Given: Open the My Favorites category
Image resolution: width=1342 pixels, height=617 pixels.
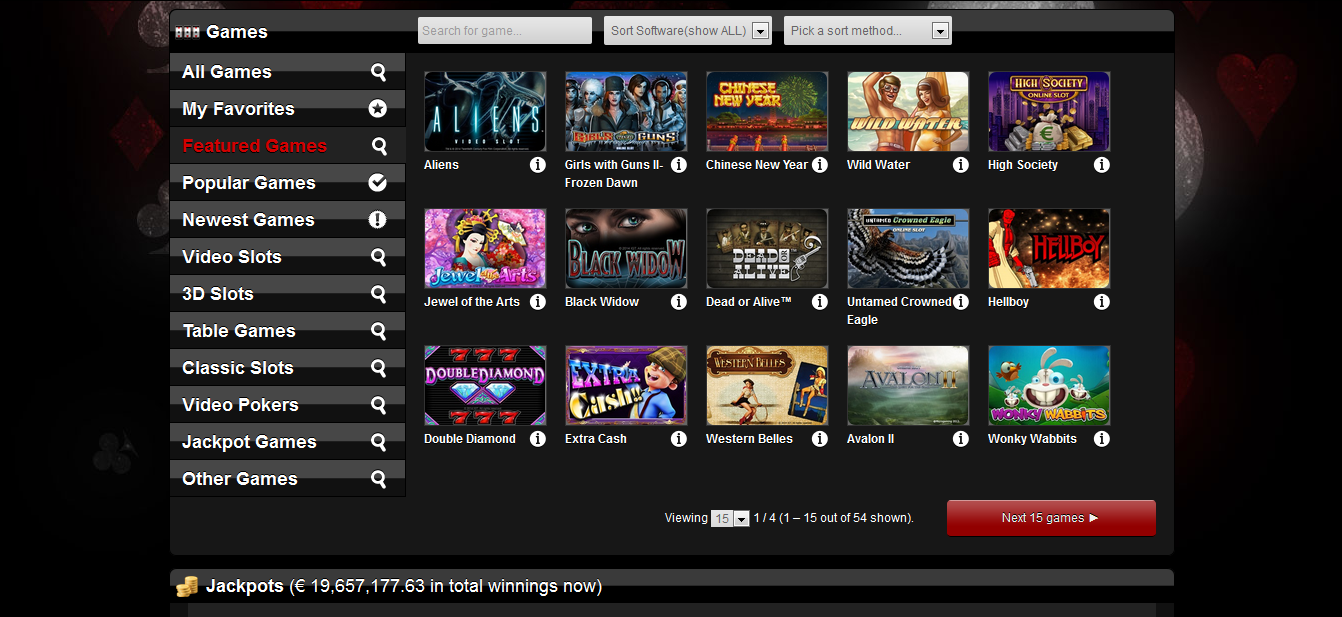Looking at the screenshot, I should tap(288, 109).
